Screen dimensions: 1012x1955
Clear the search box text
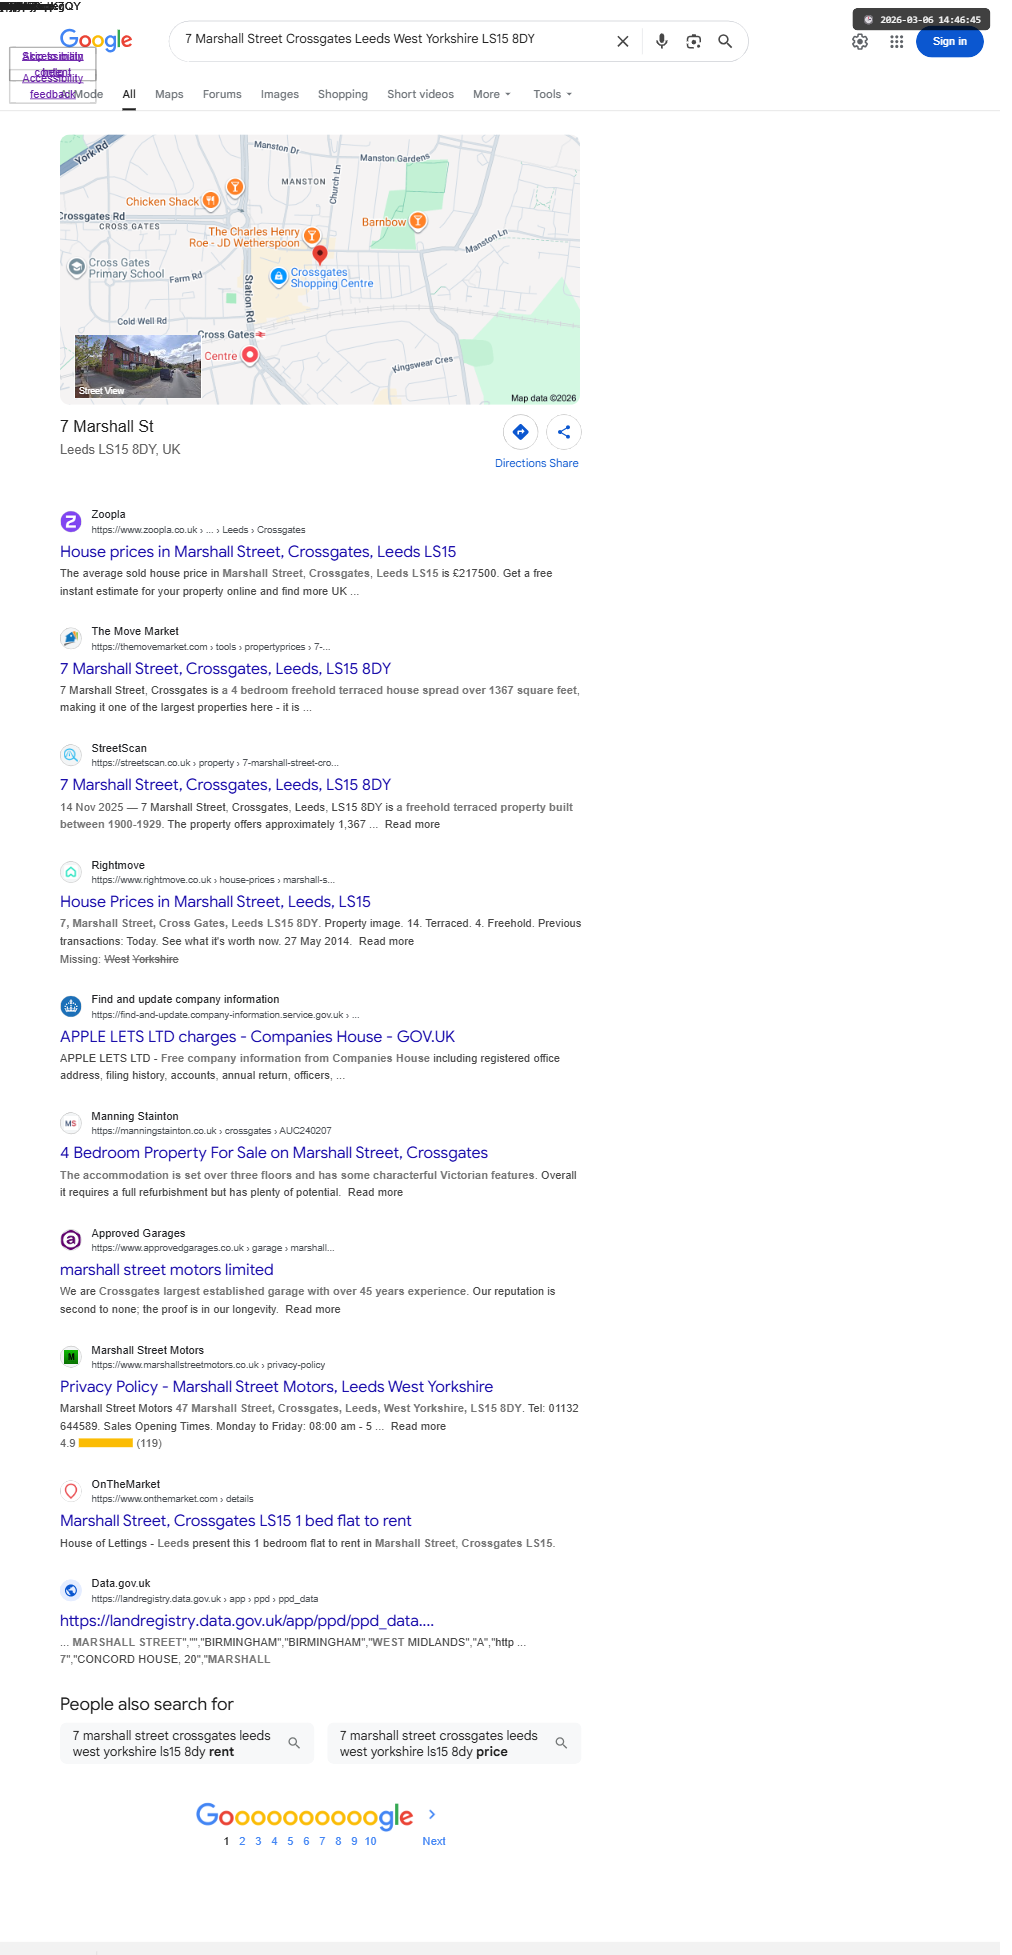point(622,42)
